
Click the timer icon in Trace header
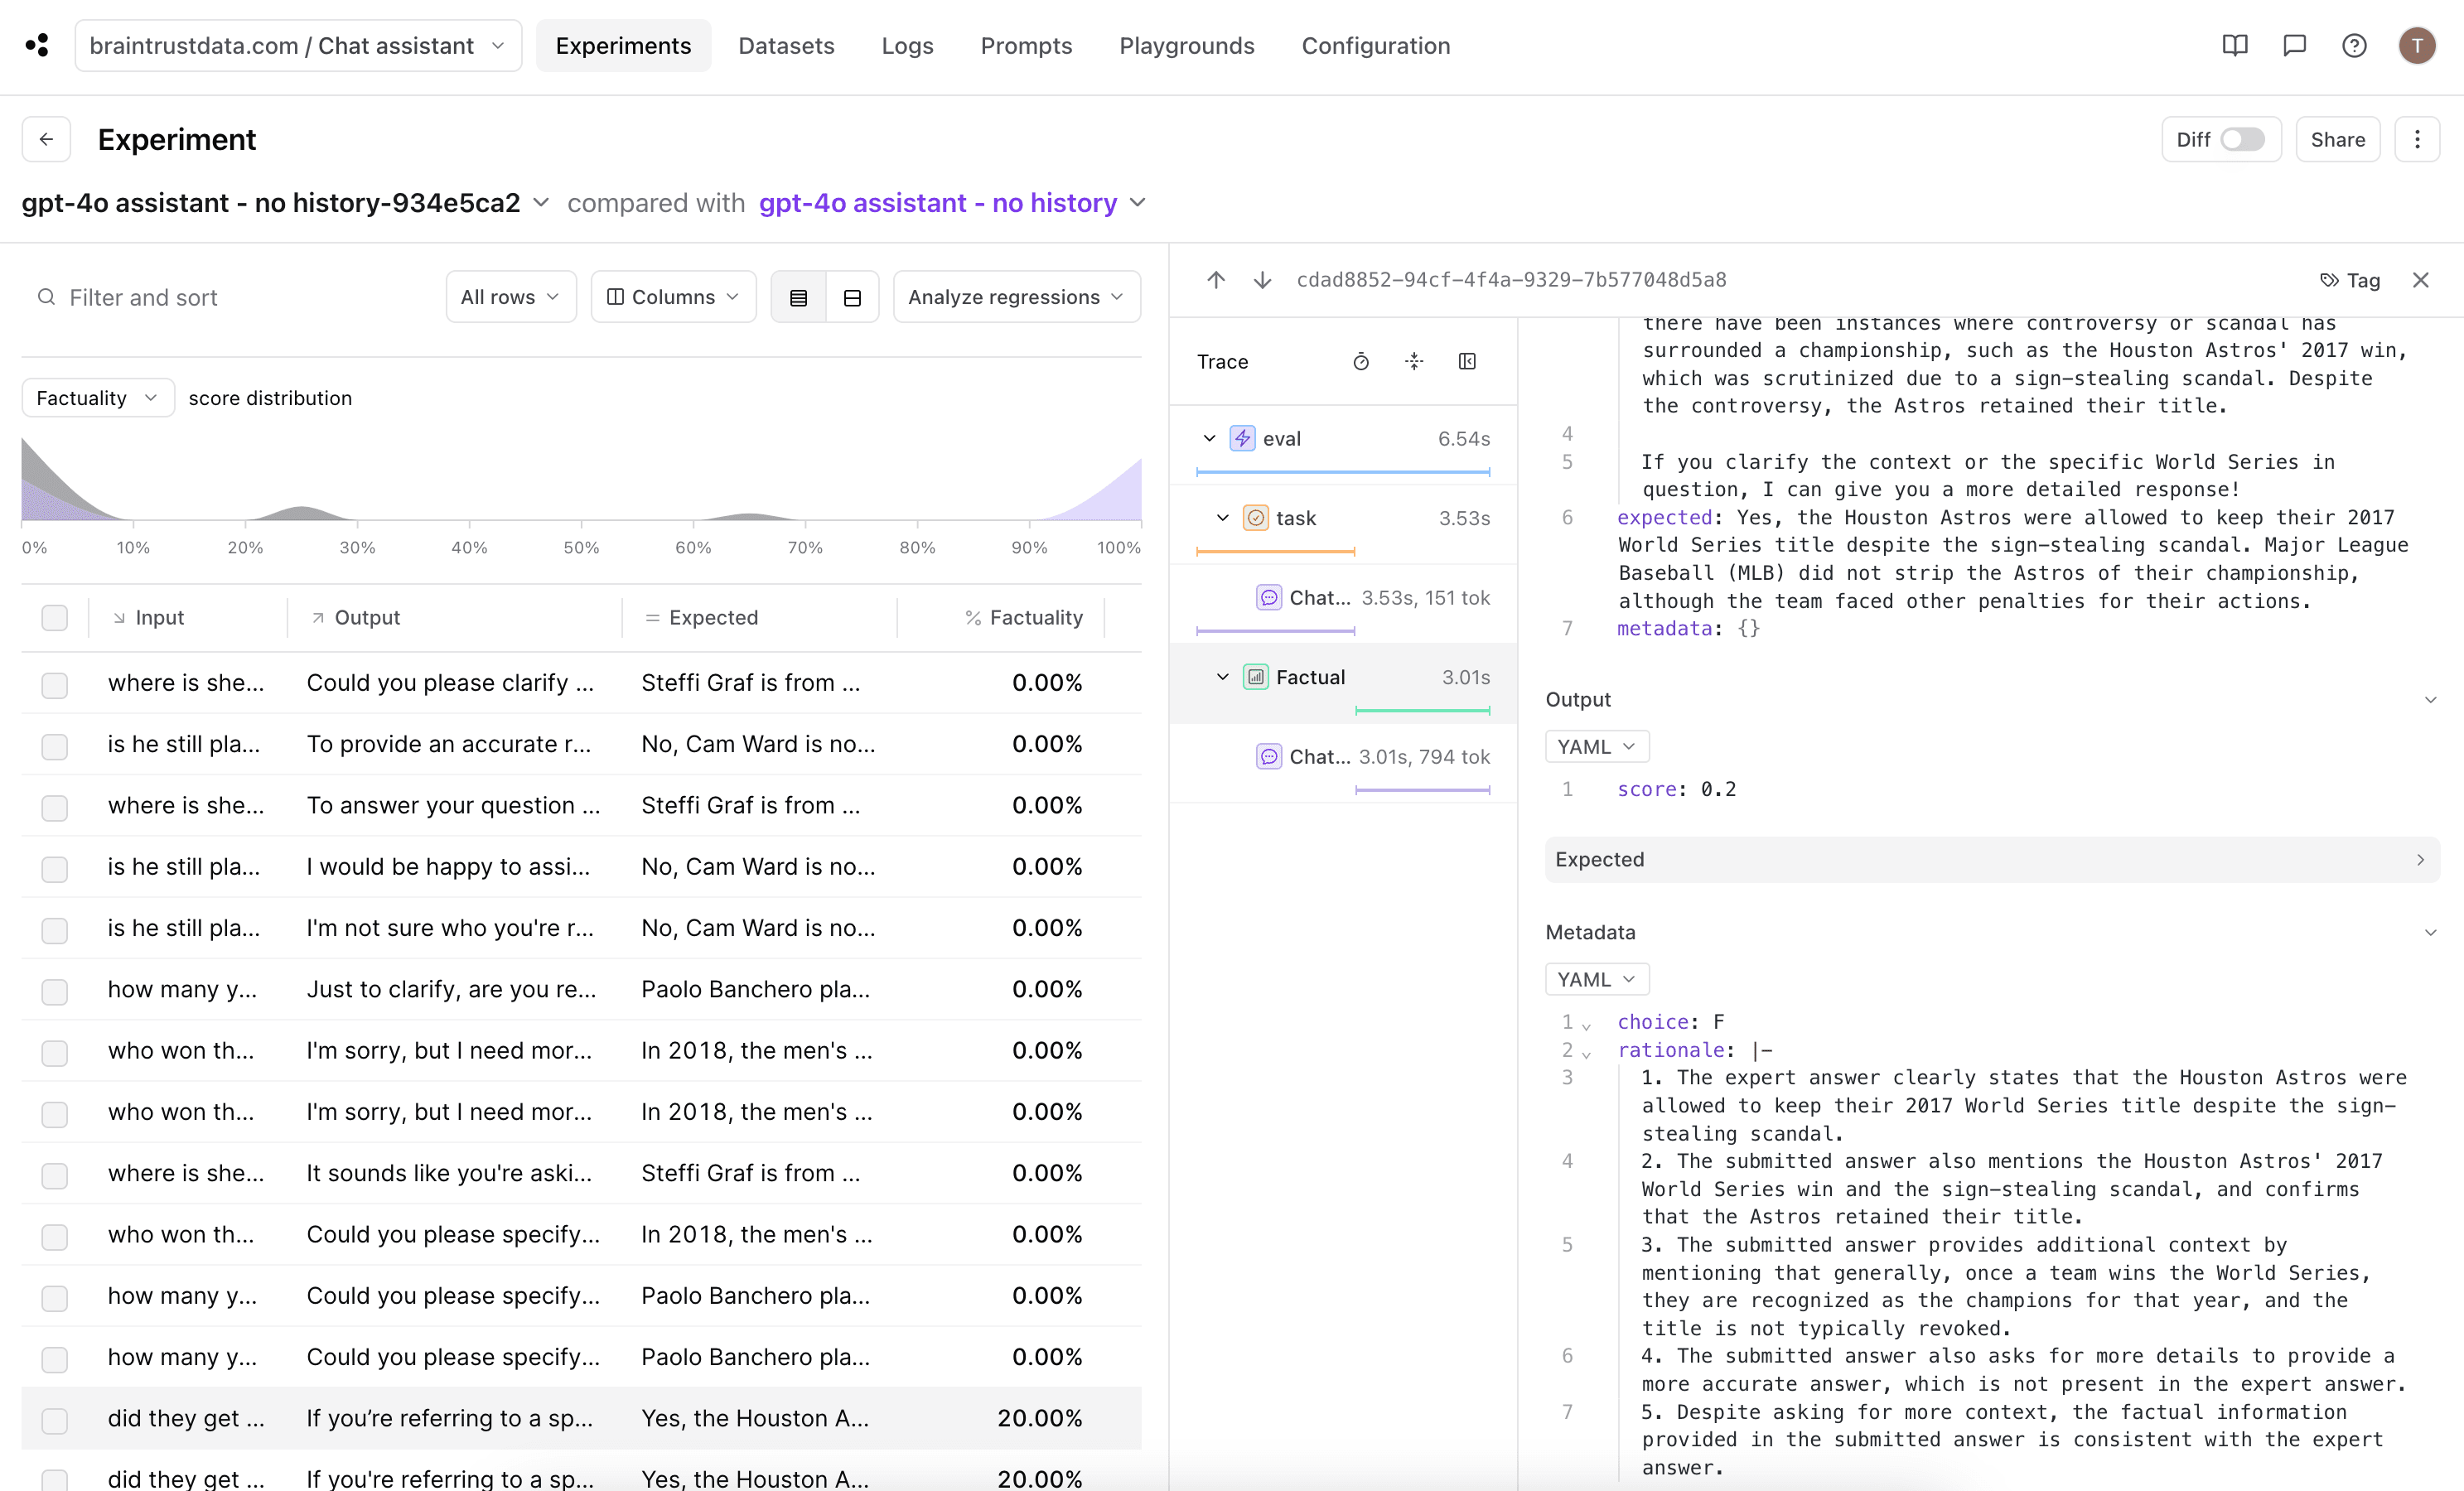(1360, 361)
